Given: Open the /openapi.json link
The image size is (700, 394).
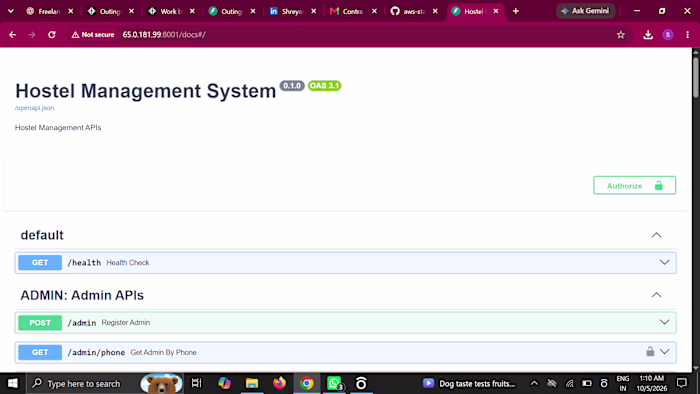Looking at the screenshot, I should (34, 108).
